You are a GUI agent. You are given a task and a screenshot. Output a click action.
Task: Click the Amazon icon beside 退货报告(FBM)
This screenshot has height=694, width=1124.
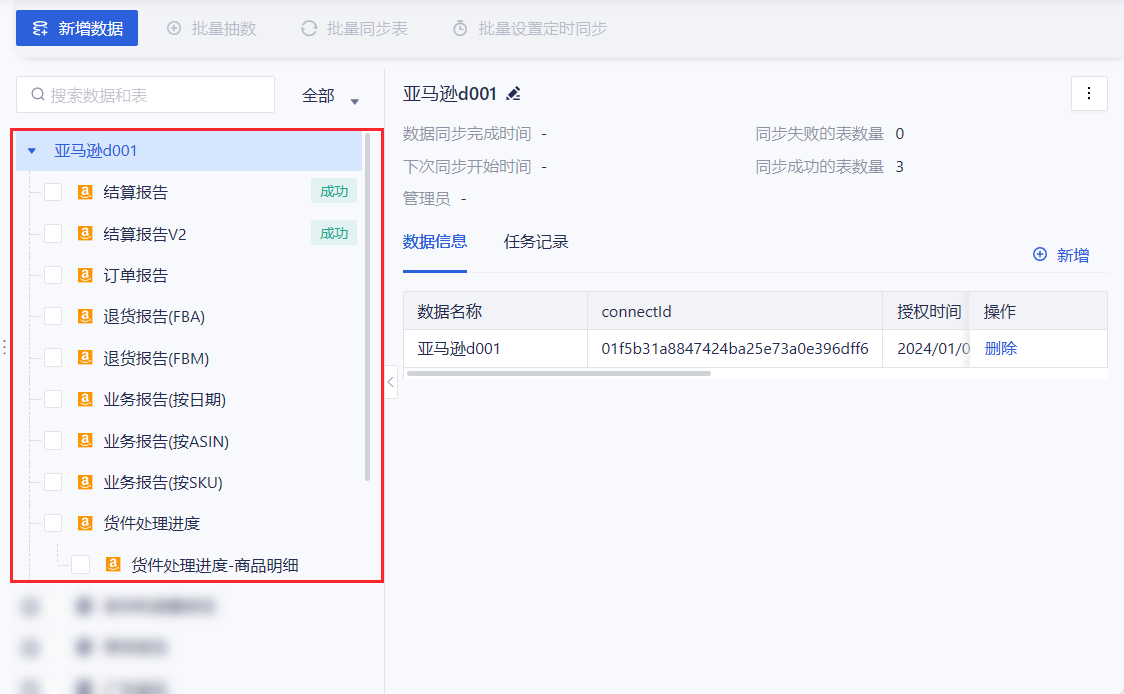pyautogui.click(x=85, y=358)
